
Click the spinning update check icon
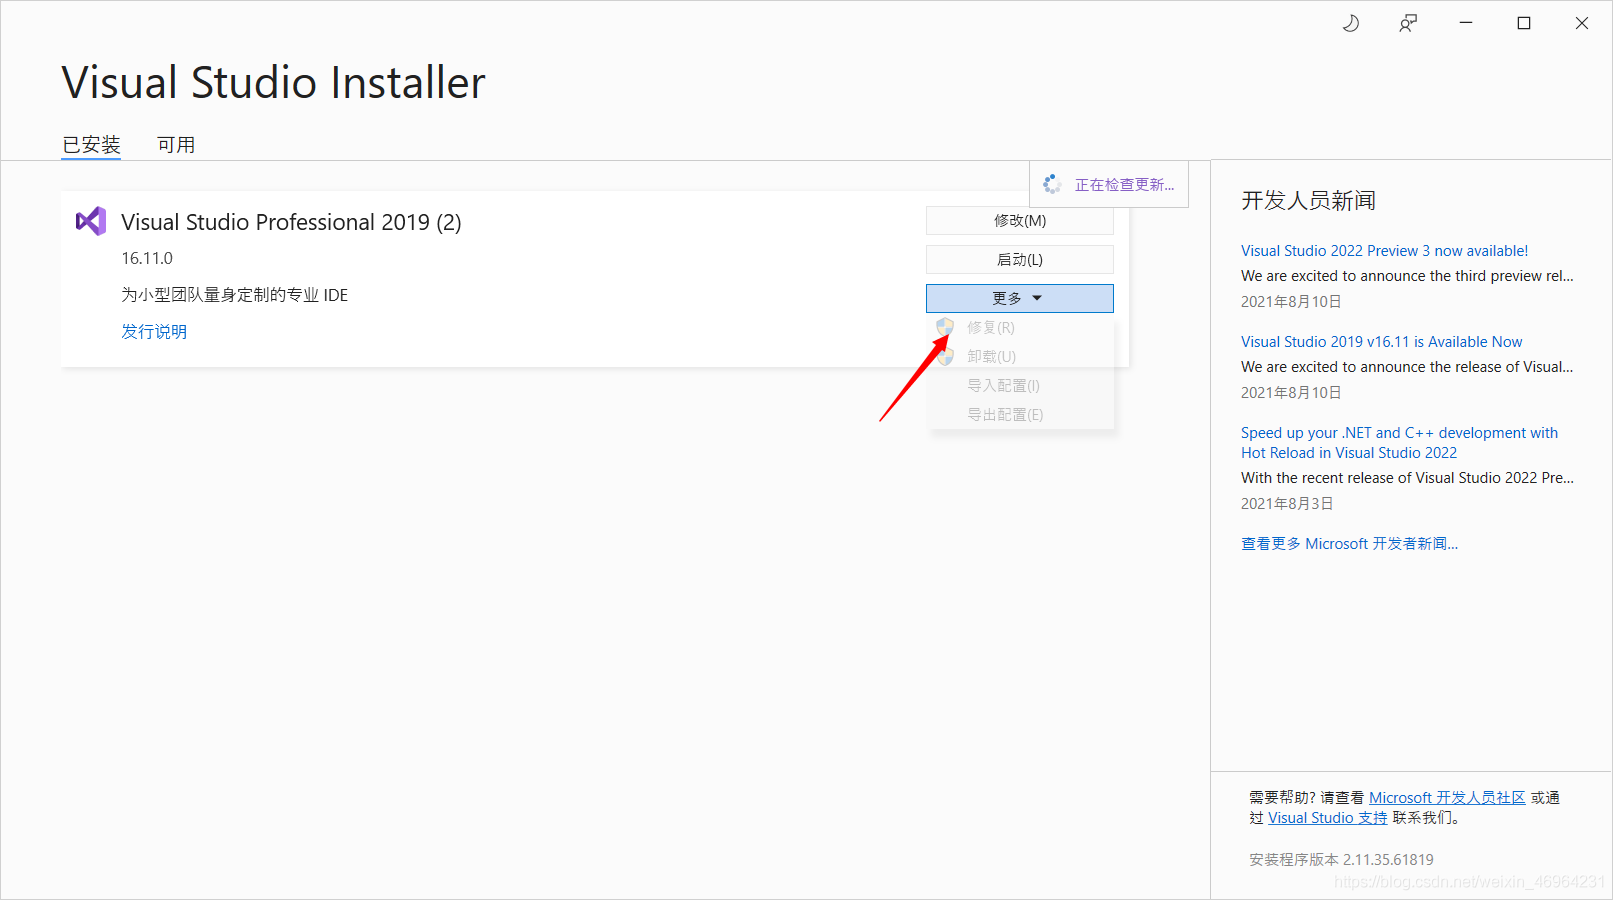click(1051, 184)
